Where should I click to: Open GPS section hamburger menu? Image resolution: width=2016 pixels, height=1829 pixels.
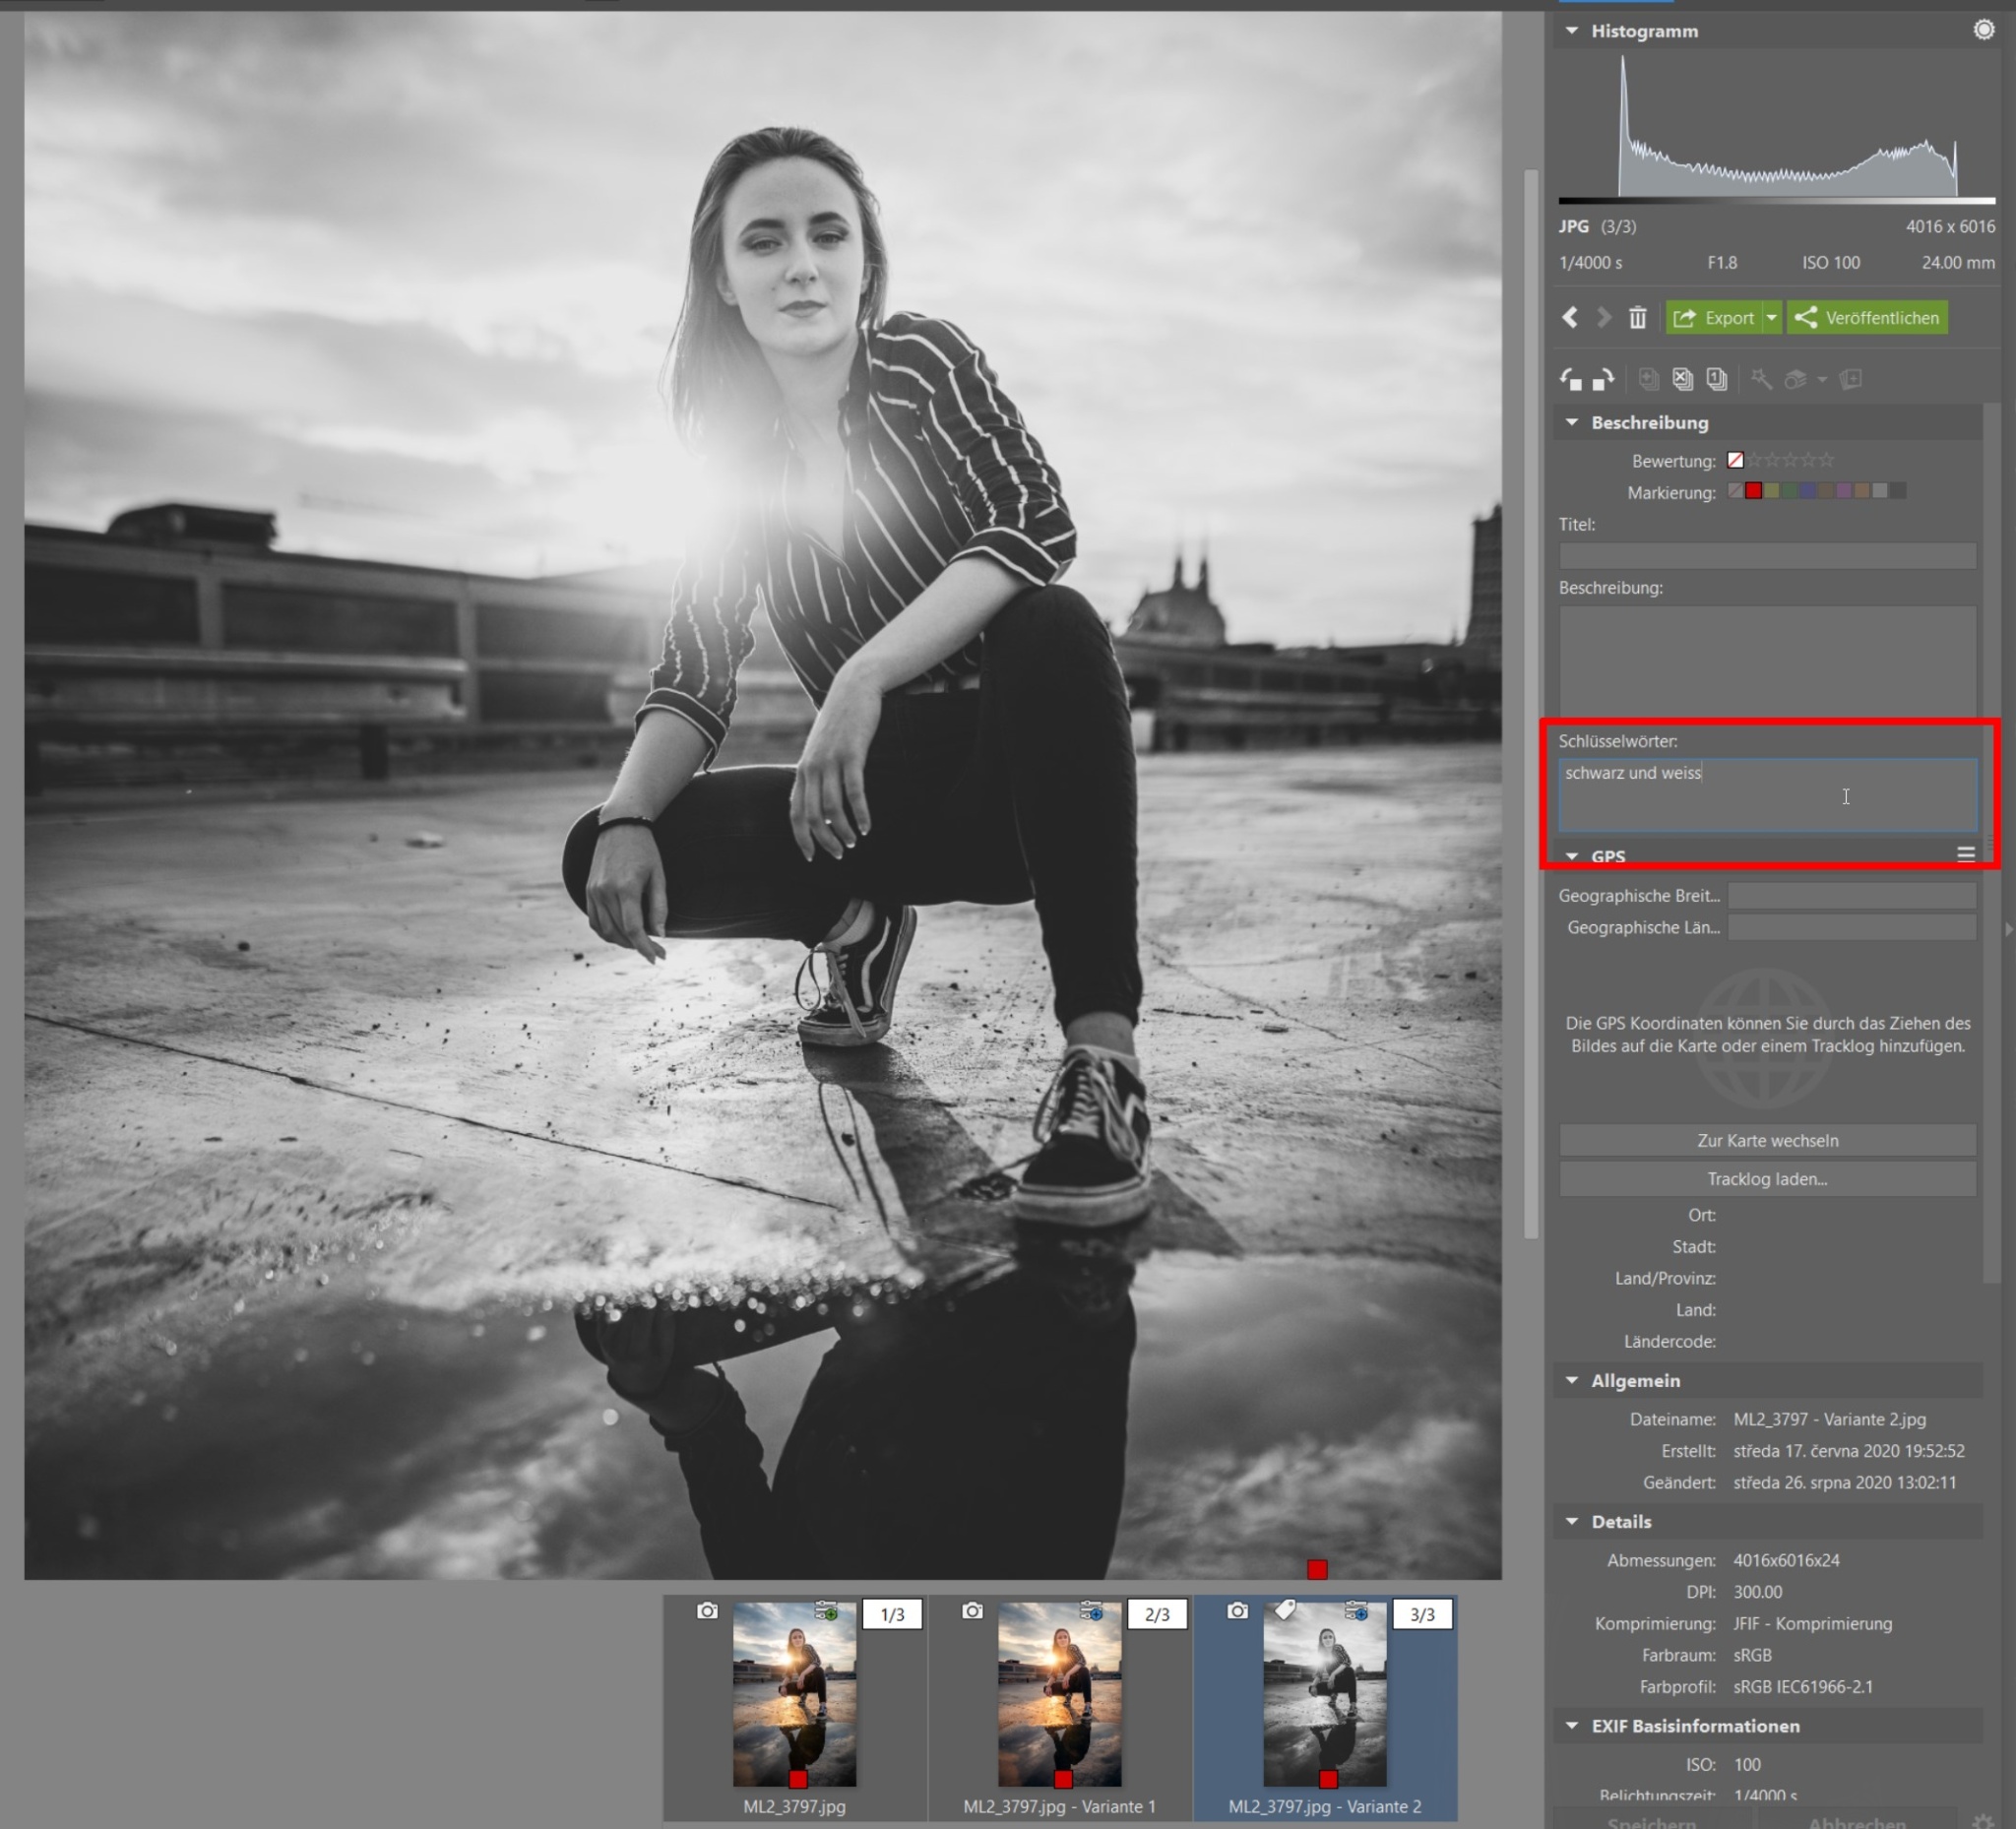click(1965, 854)
